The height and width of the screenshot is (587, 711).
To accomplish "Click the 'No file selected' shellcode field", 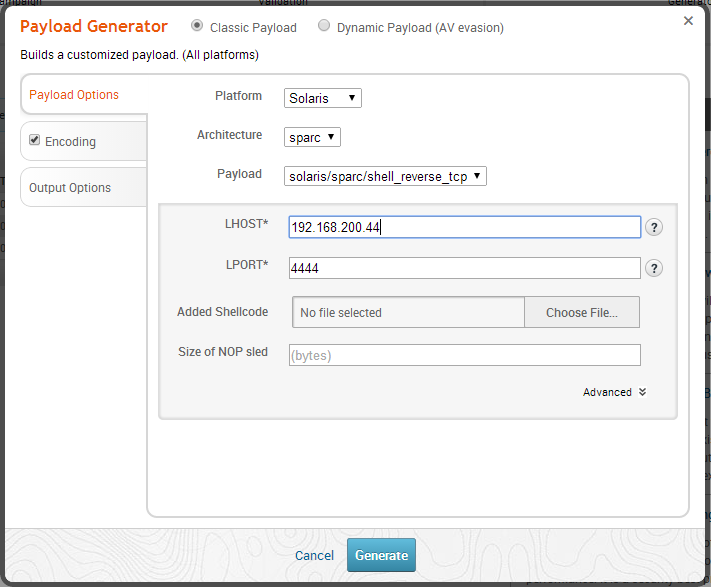I will pyautogui.click(x=408, y=312).
